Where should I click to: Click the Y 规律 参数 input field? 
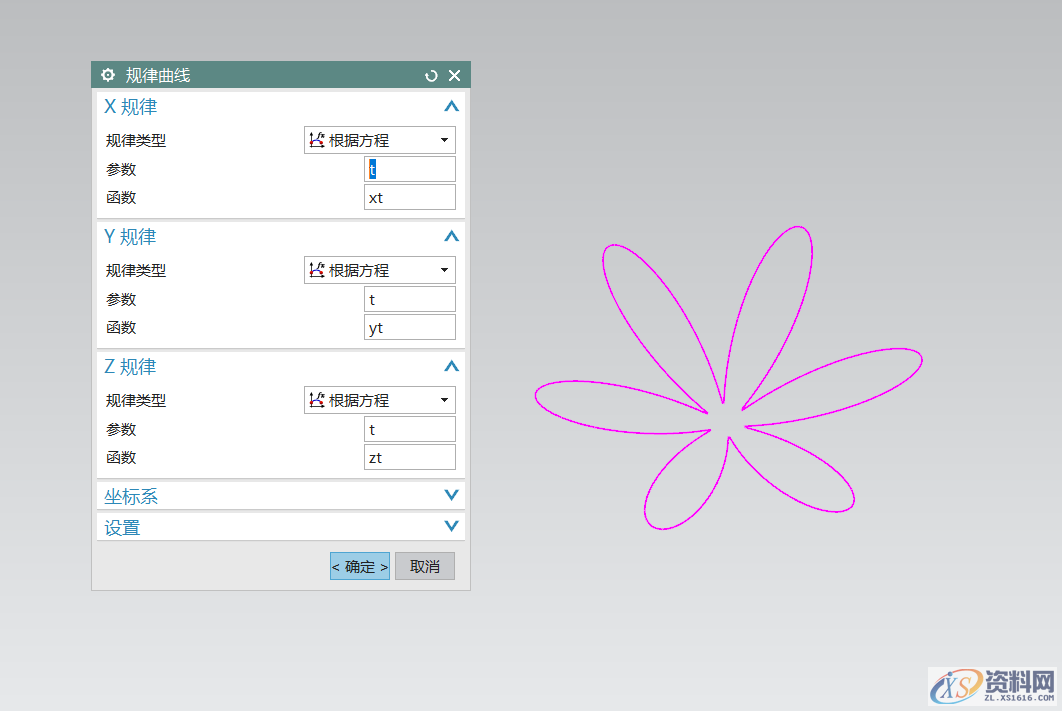click(x=410, y=299)
